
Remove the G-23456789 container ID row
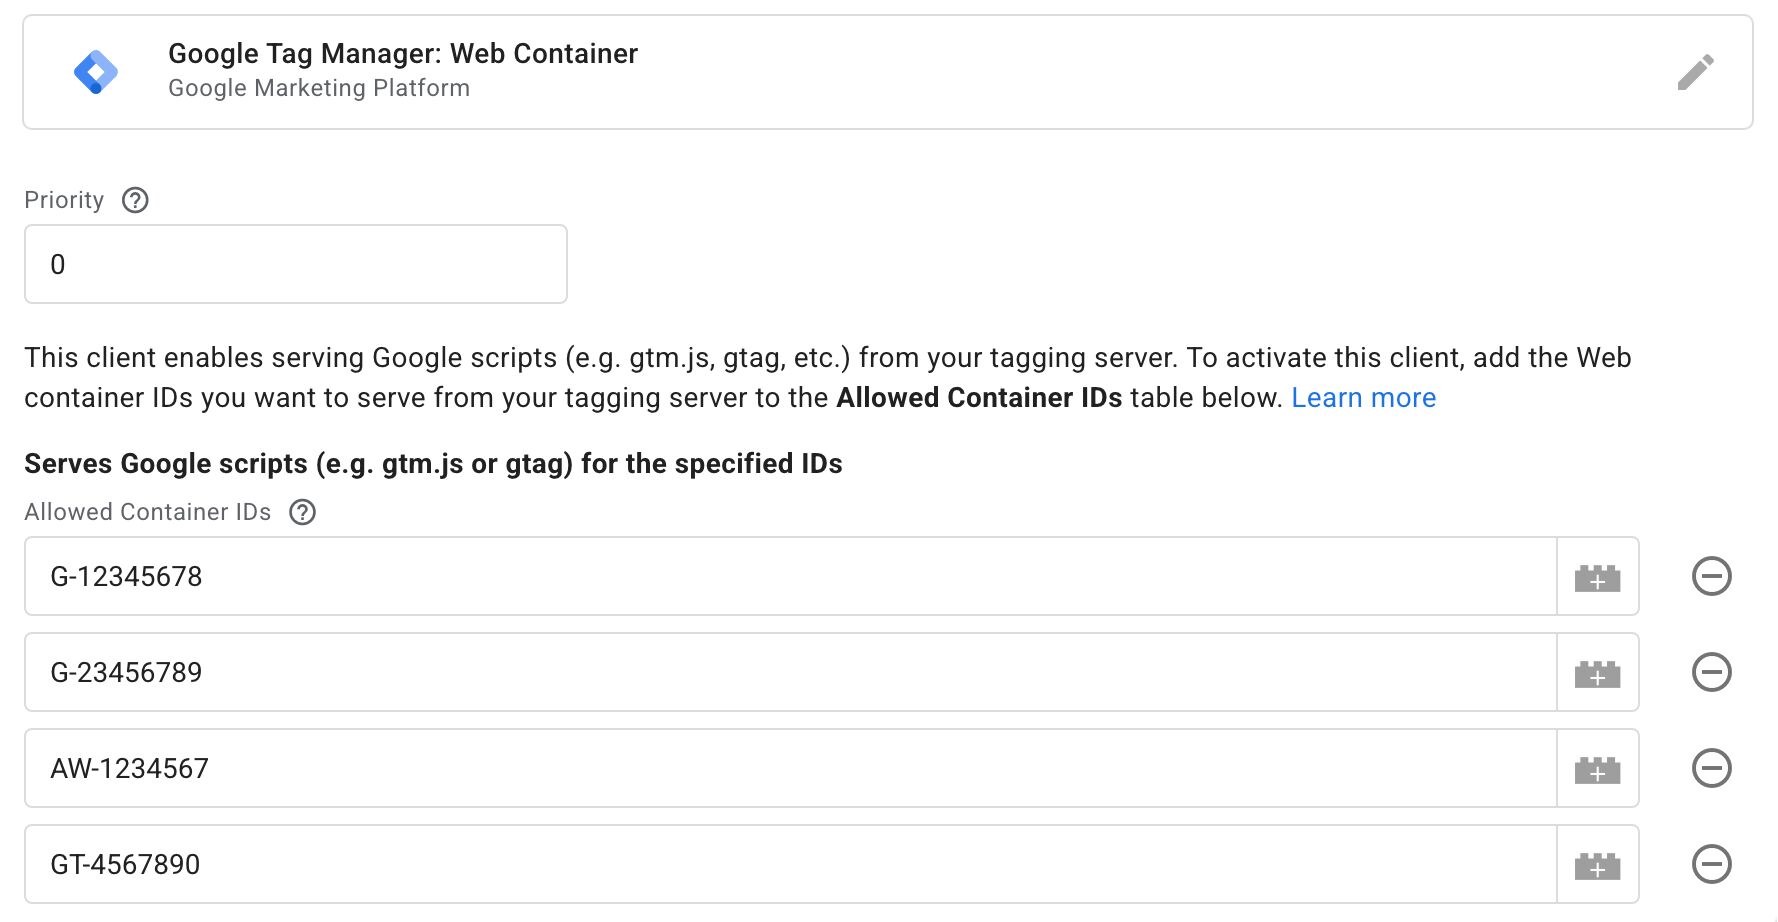tap(1711, 672)
